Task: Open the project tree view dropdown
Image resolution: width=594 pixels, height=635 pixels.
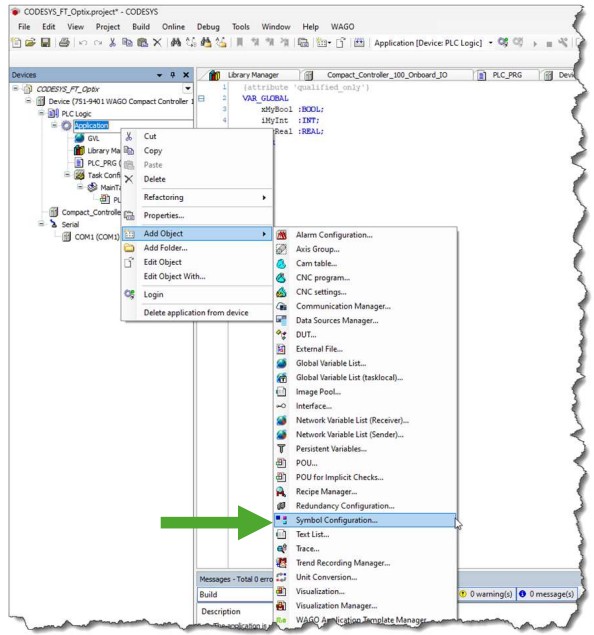Action: point(187,88)
